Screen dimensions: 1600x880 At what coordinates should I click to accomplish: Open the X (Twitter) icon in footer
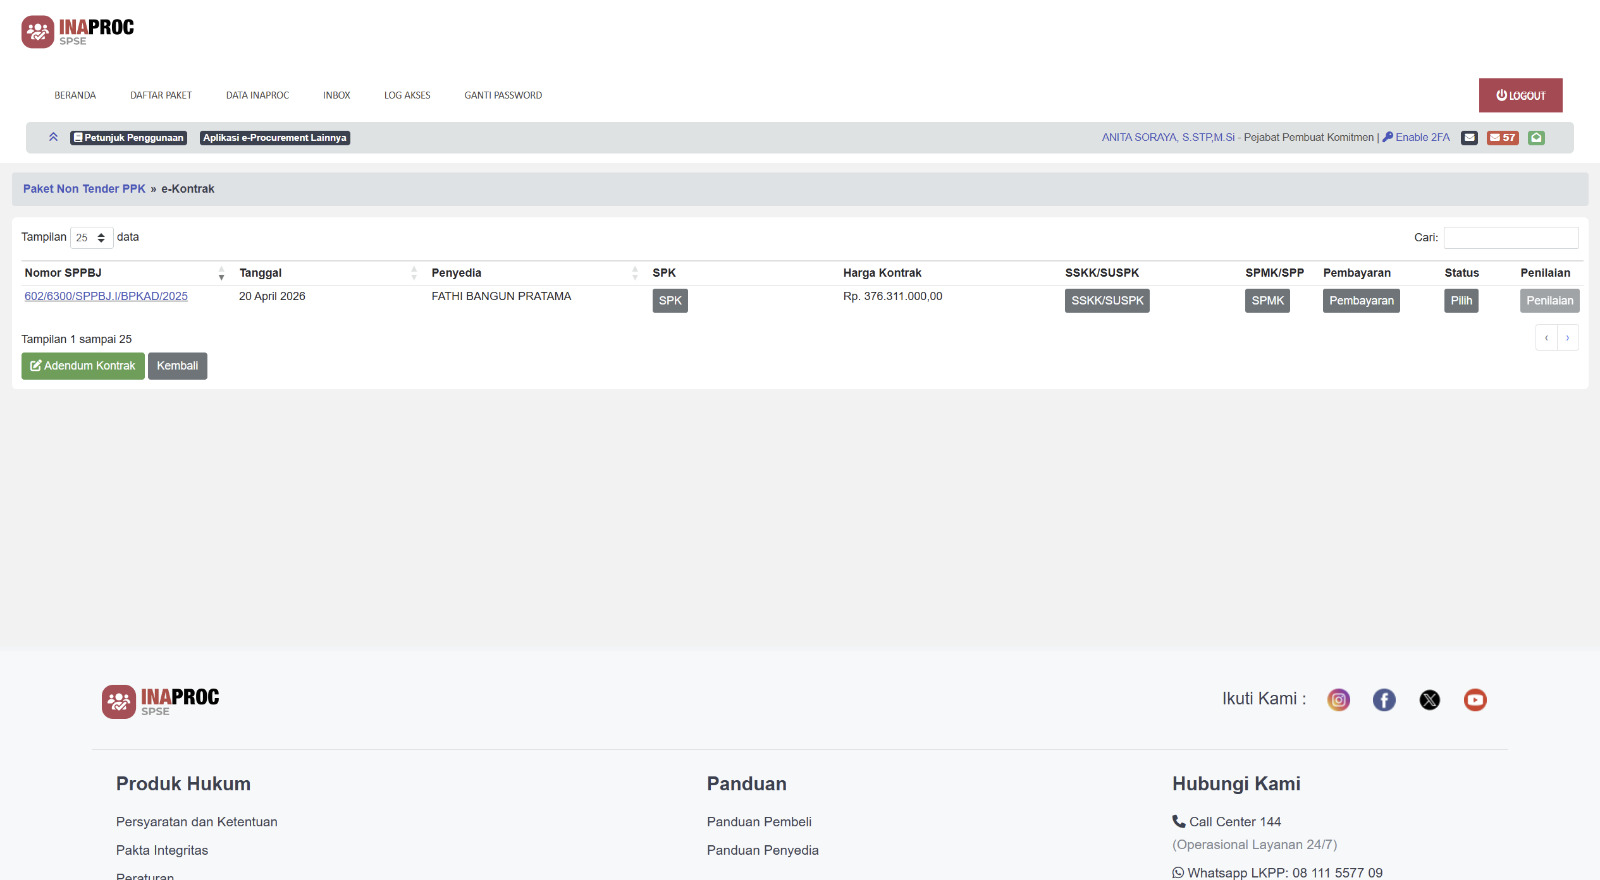[1430, 700]
